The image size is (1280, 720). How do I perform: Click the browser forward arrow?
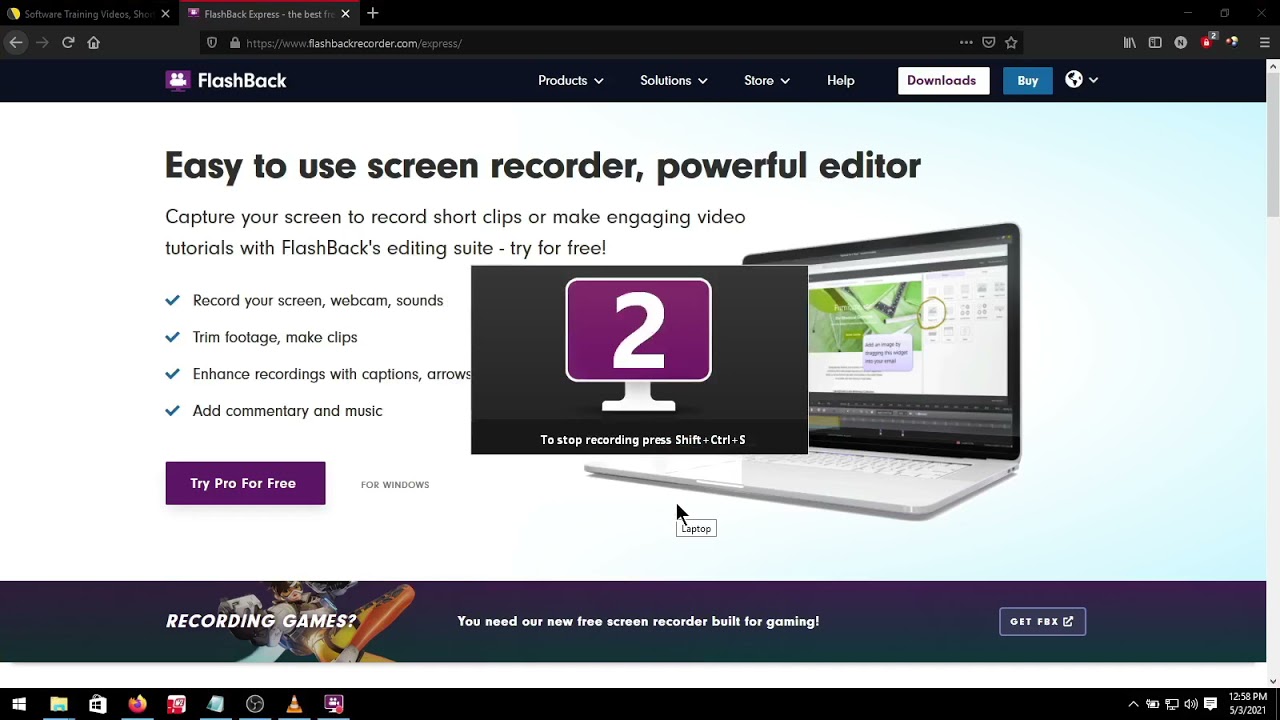(42, 42)
